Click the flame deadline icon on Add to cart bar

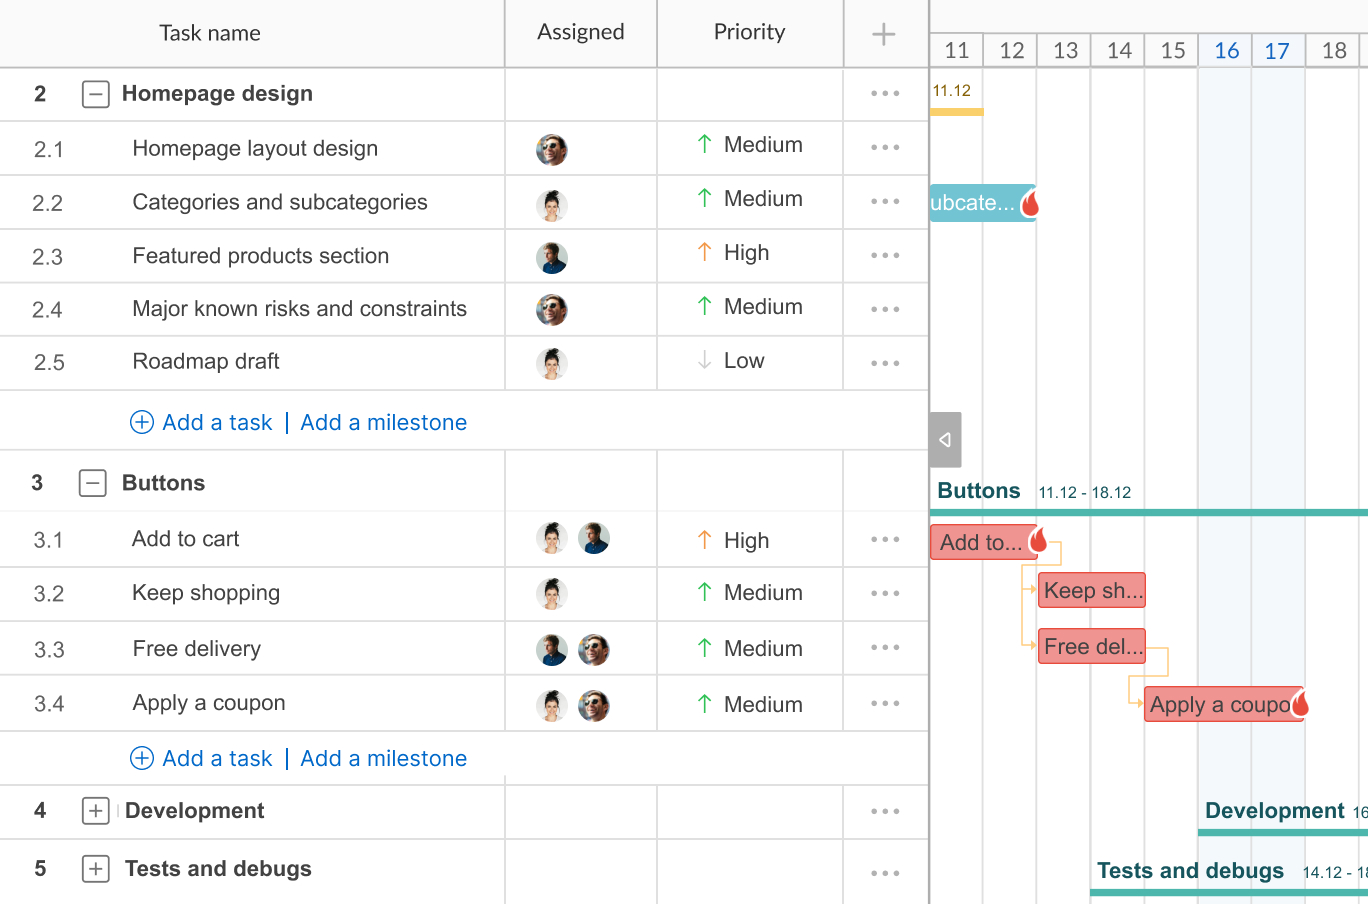click(x=1040, y=538)
